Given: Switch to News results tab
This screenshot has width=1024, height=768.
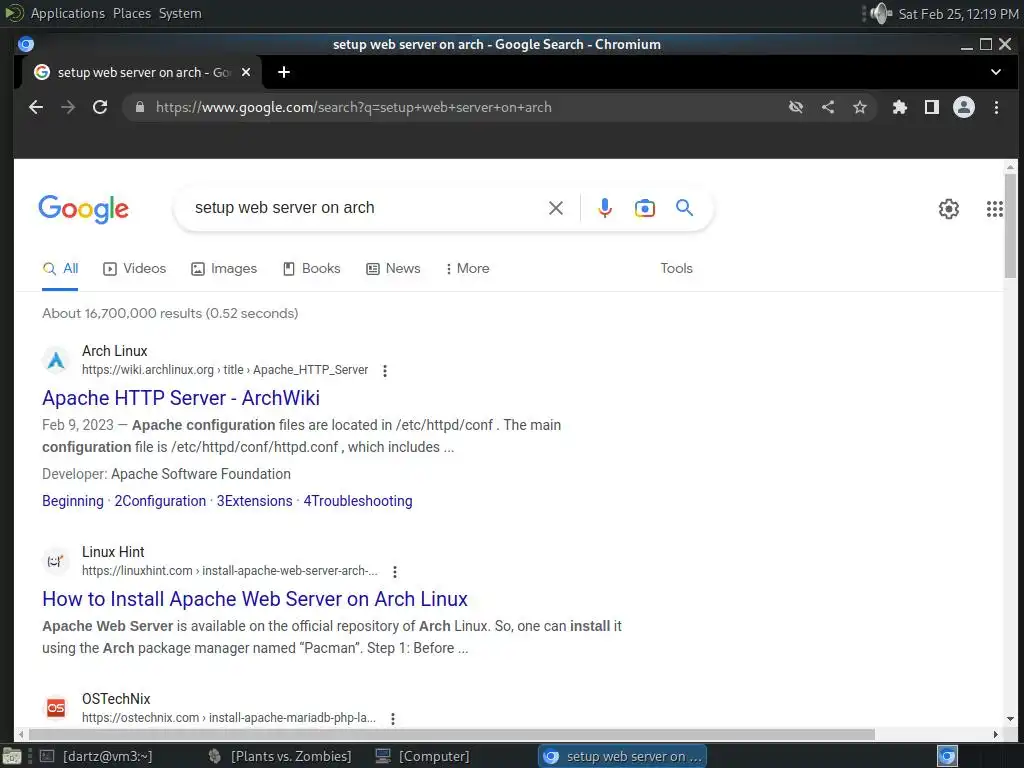Looking at the screenshot, I should click(x=393, y=268).
